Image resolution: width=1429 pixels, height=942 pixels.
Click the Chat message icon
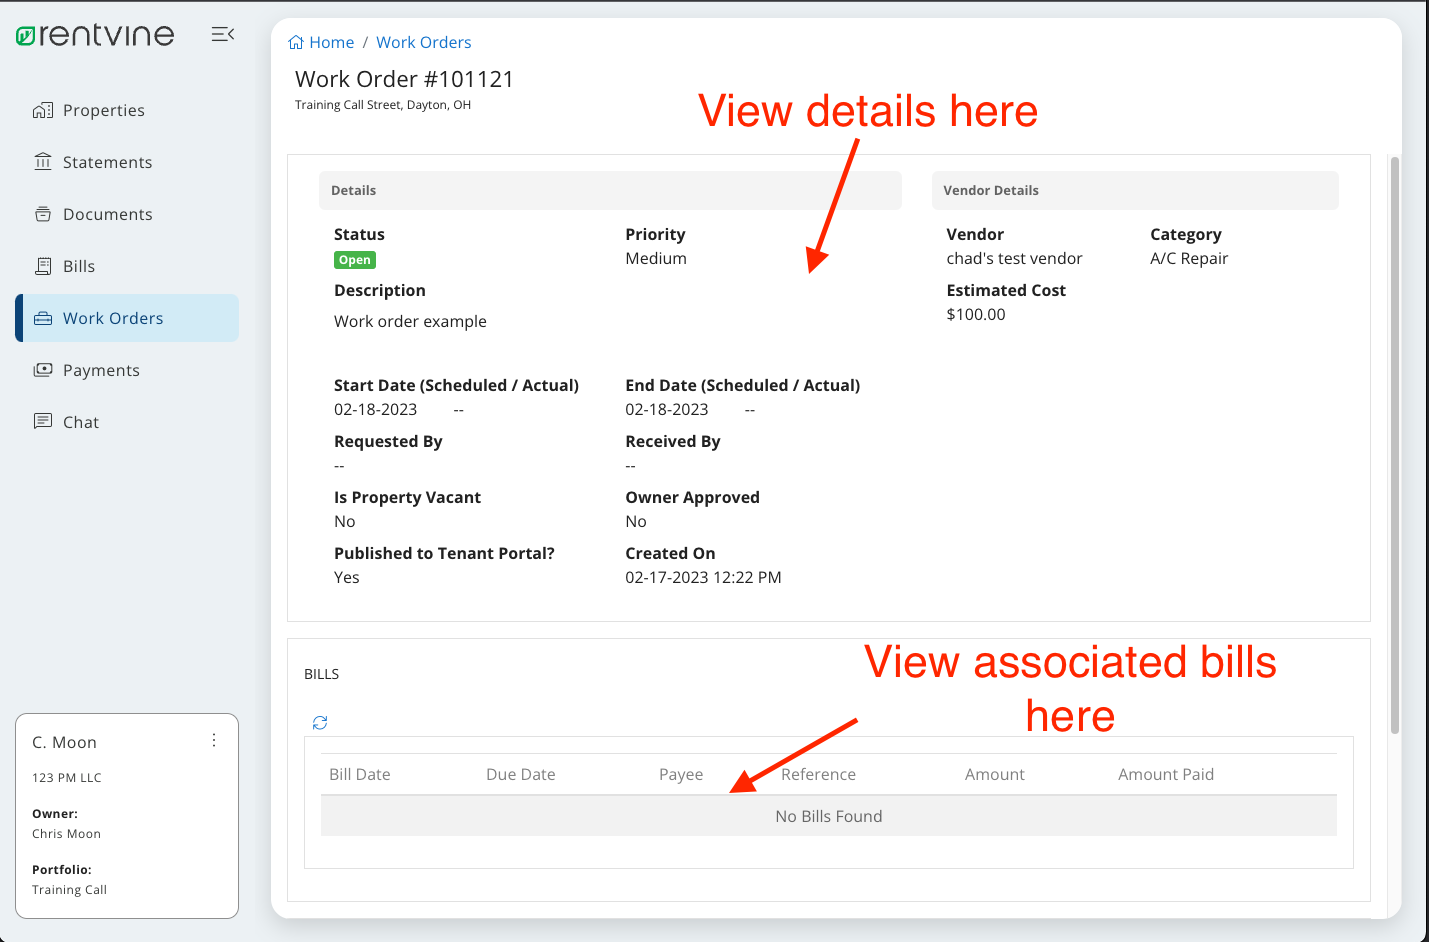pos(43,421)
